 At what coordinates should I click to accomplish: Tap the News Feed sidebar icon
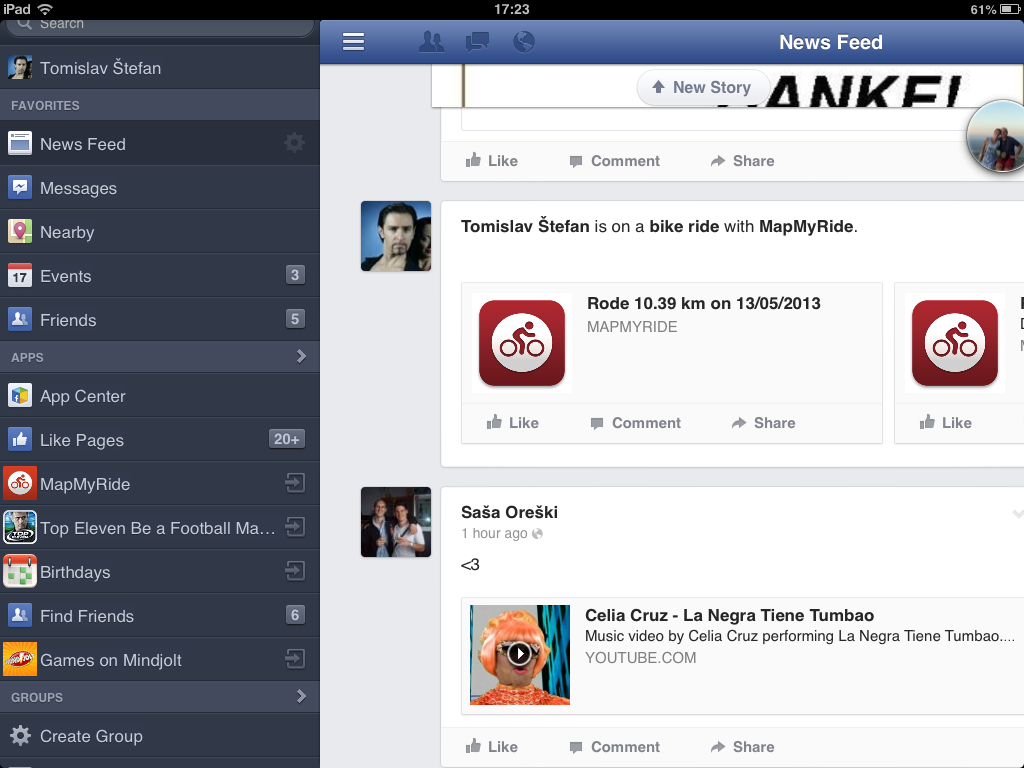tap(20, 144)
